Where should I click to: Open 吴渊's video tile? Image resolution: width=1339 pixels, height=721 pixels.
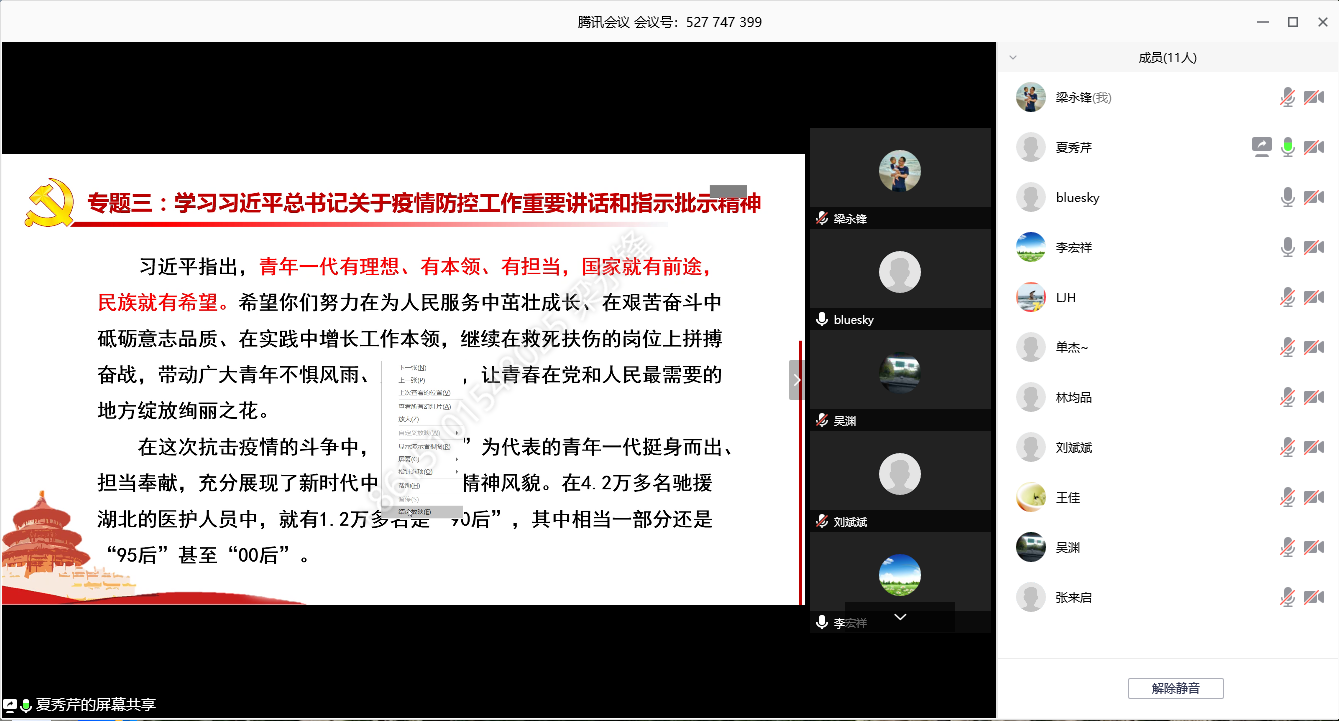(900, 380)
